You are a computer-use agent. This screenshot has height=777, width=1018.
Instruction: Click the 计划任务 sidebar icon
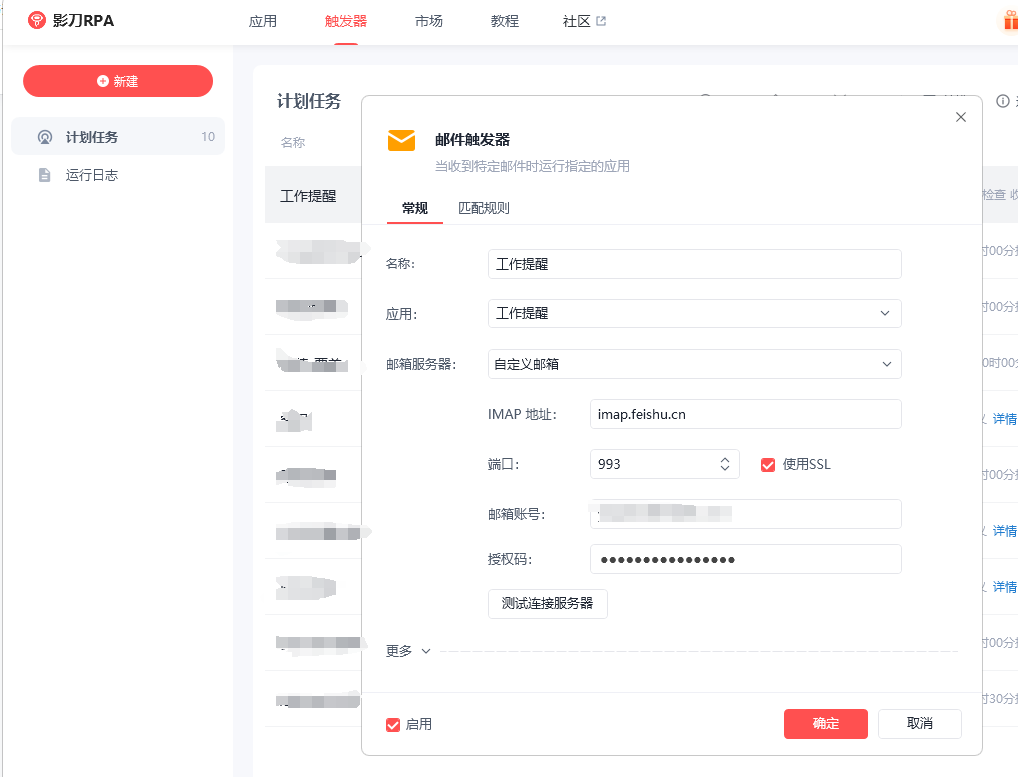click(x=45, y=137)
